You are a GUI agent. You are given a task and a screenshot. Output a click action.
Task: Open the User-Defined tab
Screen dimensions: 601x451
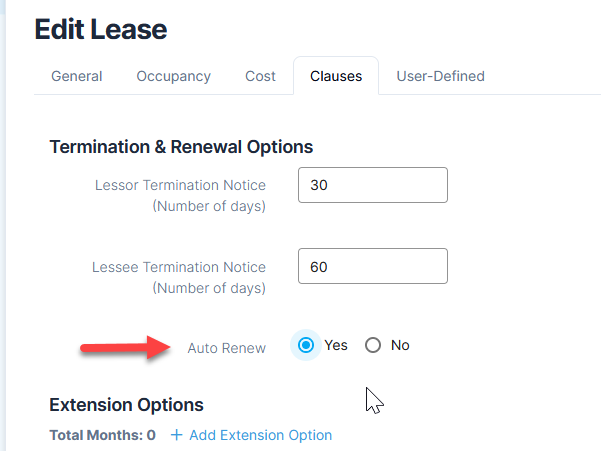coord(440,76)
